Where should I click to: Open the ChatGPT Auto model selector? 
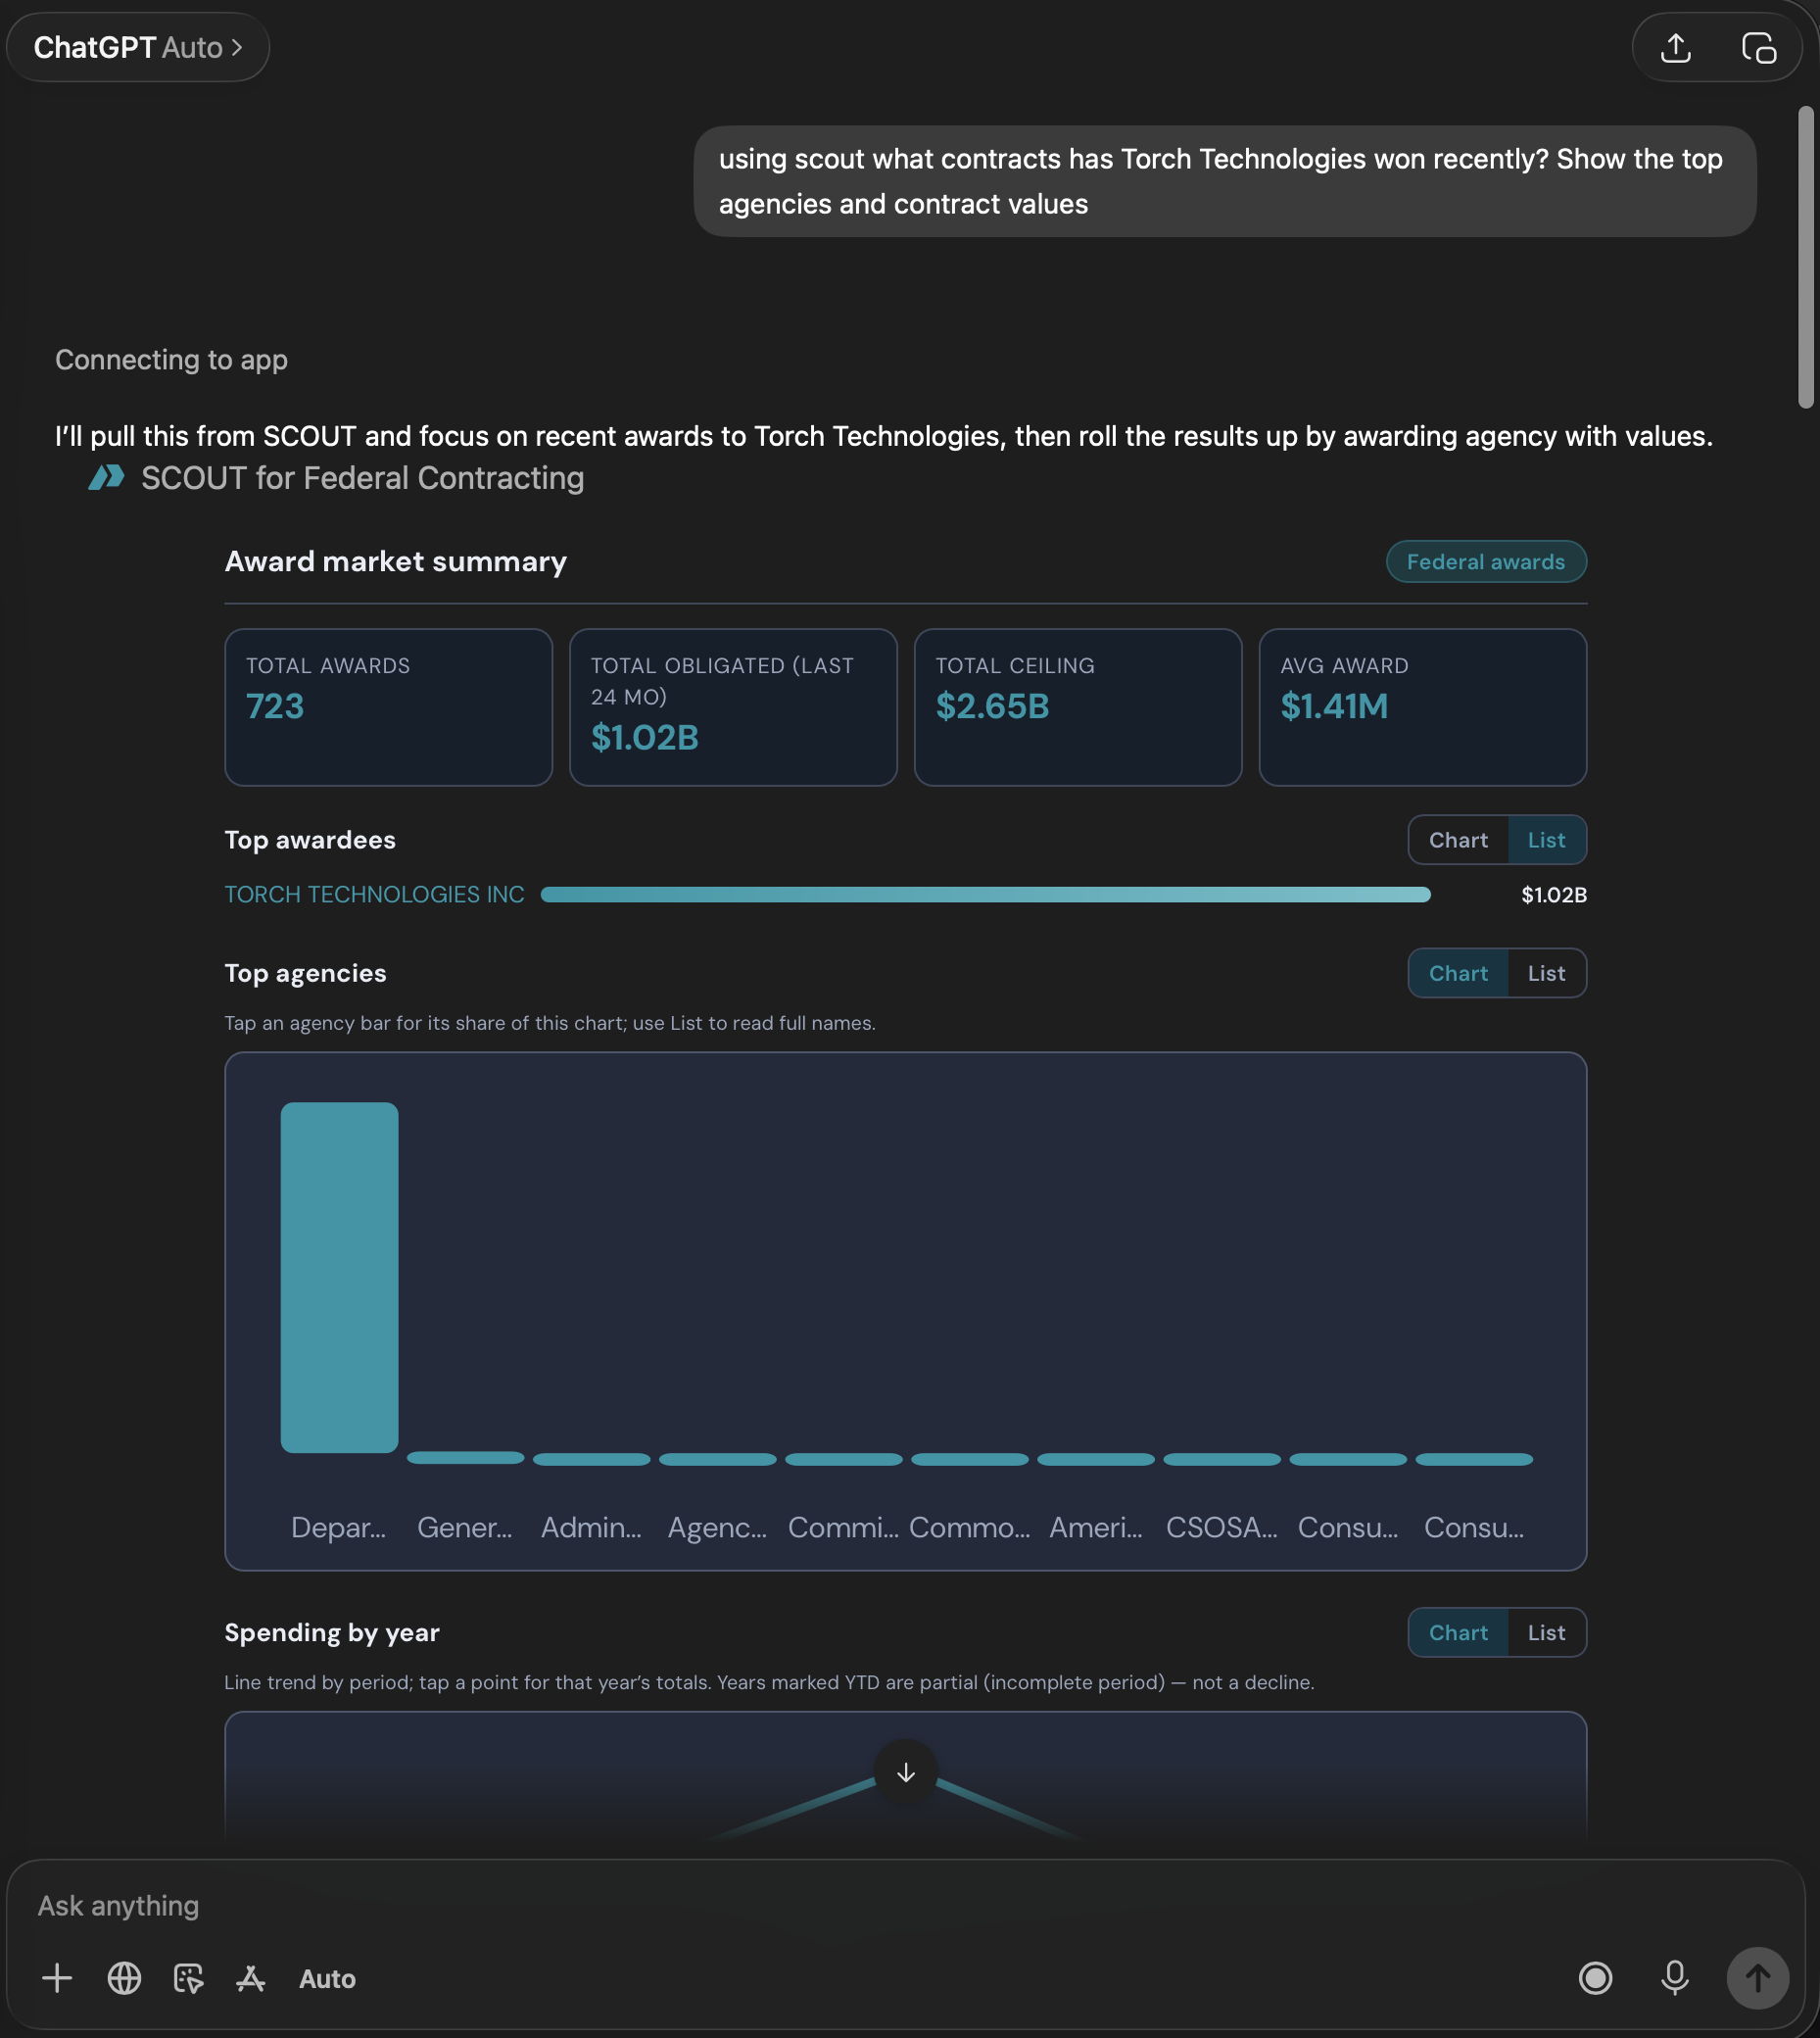tap(138, 47)
